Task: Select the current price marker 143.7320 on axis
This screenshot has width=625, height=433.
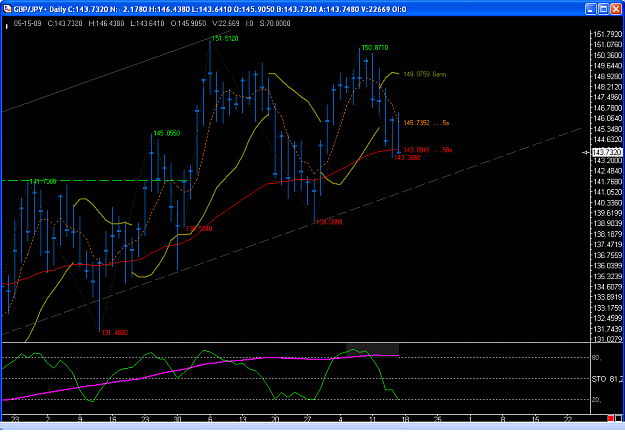Action: click(x=607, y=152)
